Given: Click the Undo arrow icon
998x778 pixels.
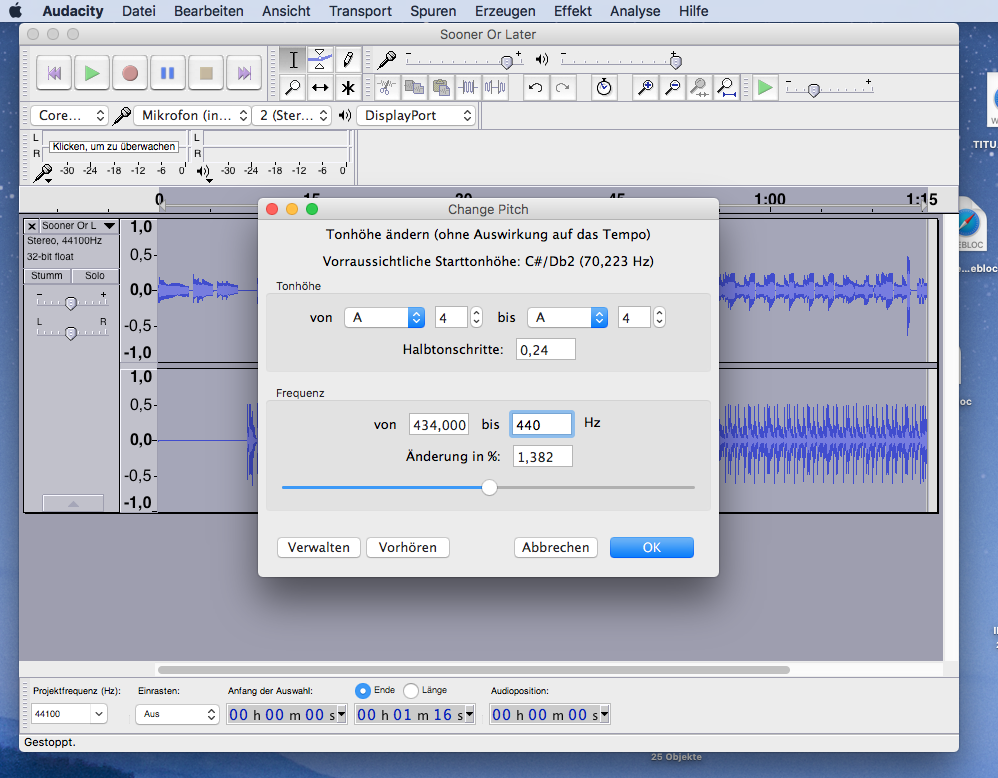Looking at the screenshot, I should [536, 88].
